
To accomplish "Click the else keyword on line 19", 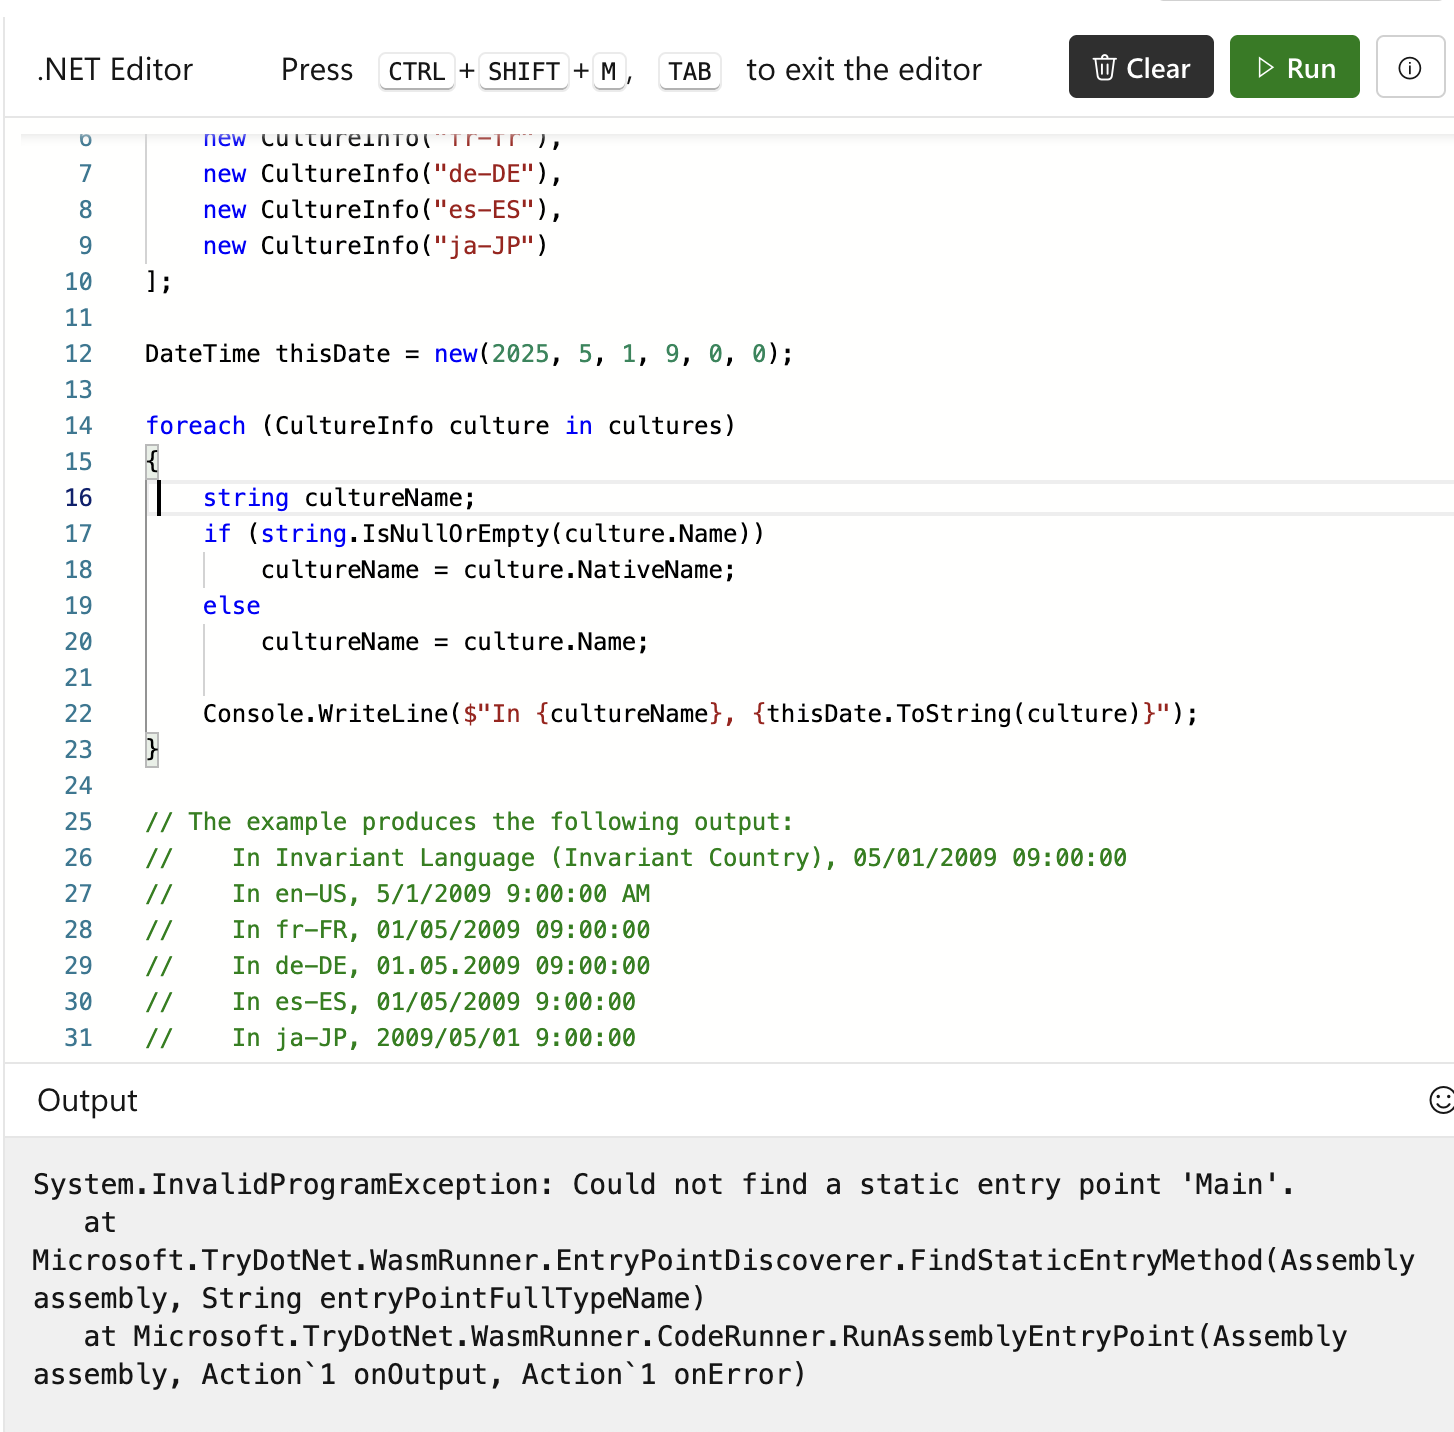I will [x=231, y=606].
